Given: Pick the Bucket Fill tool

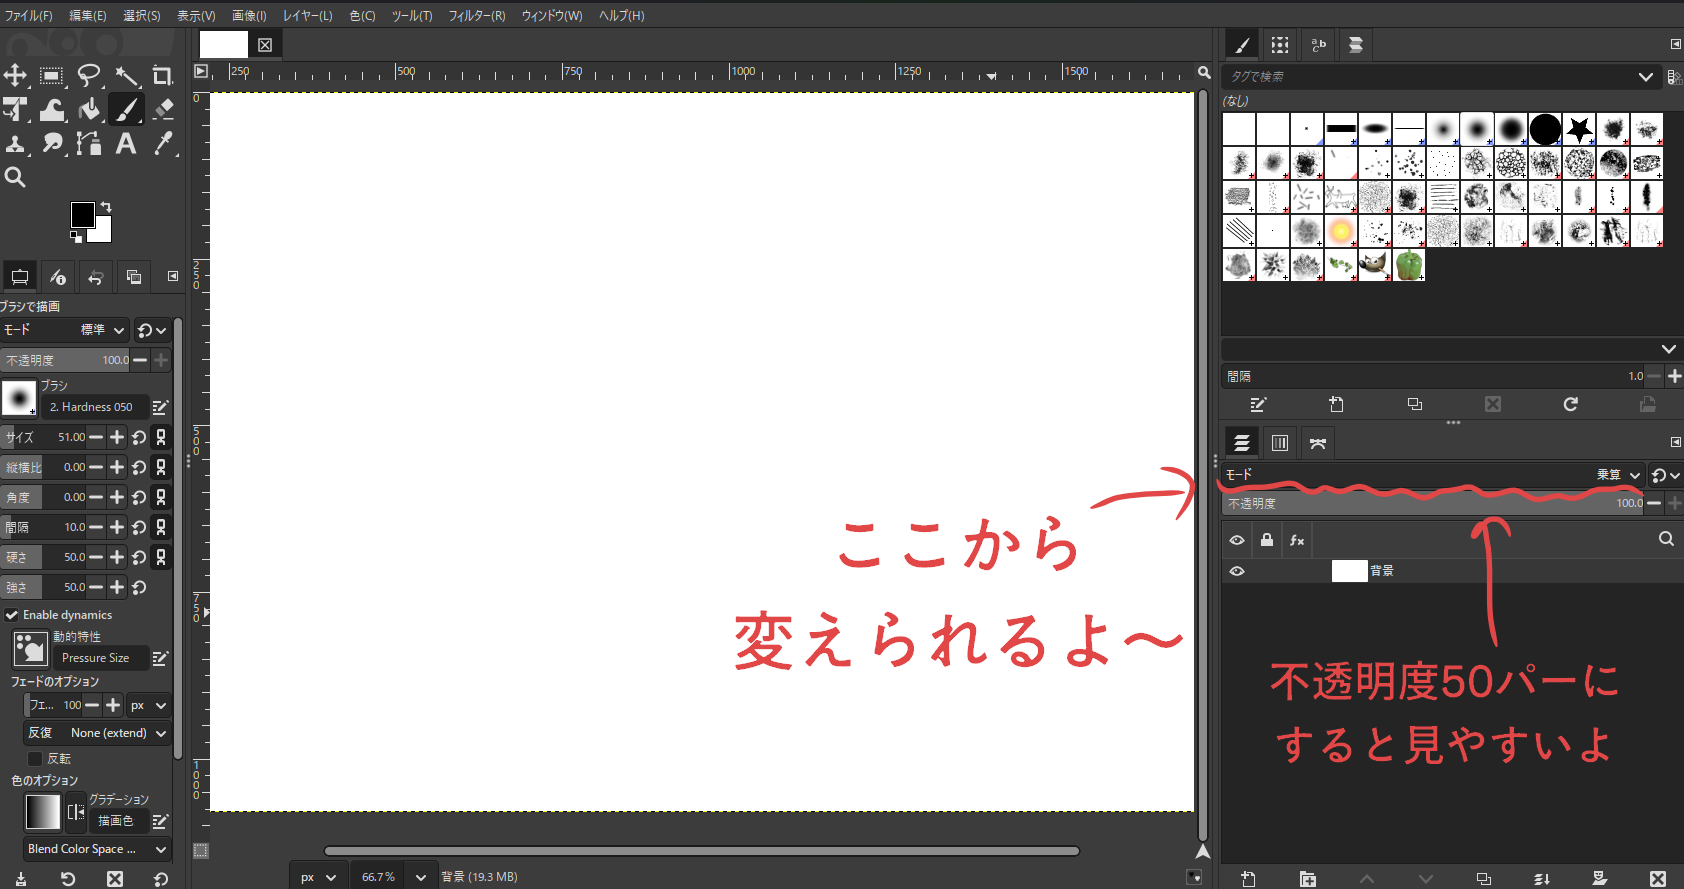Looking at the screenshot, I should pos(89,109).
